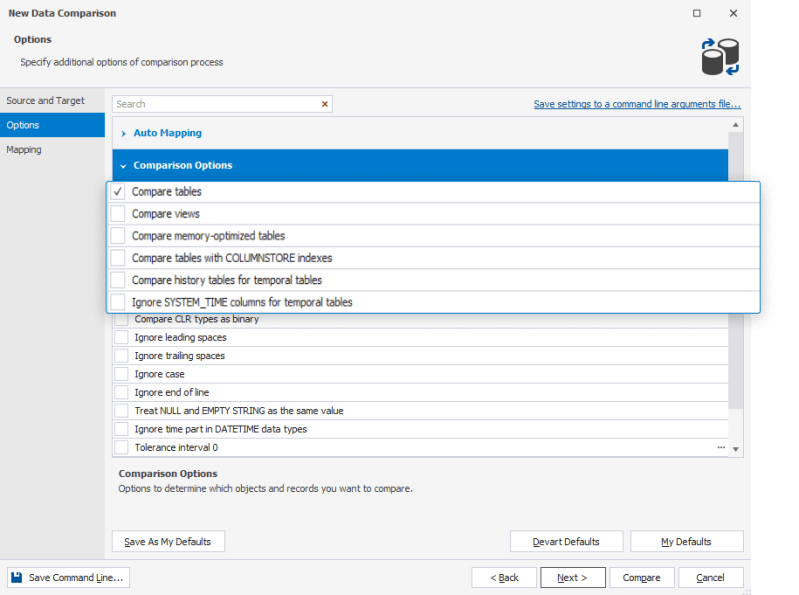Proceed with the Next button
This screenshot has width=799, height=595.
(x=573, y=577)
